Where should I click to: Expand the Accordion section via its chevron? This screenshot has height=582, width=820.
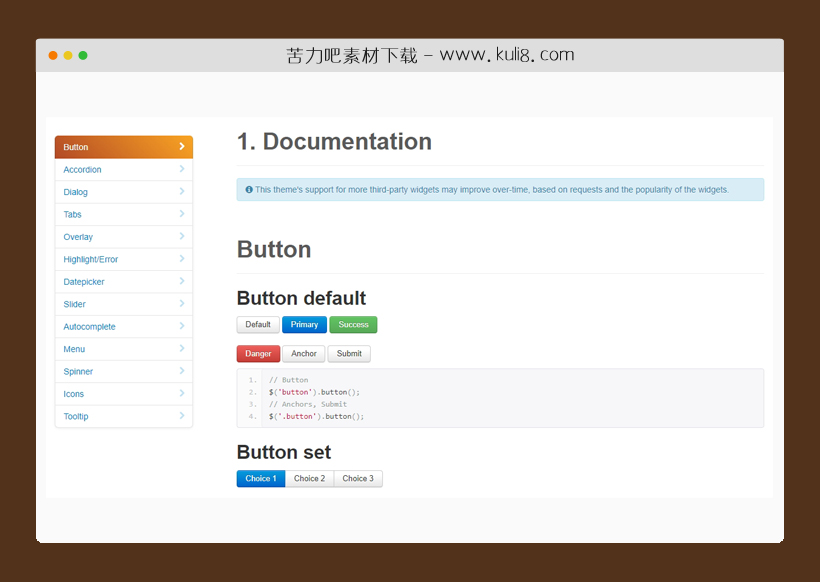click(182, 169)
